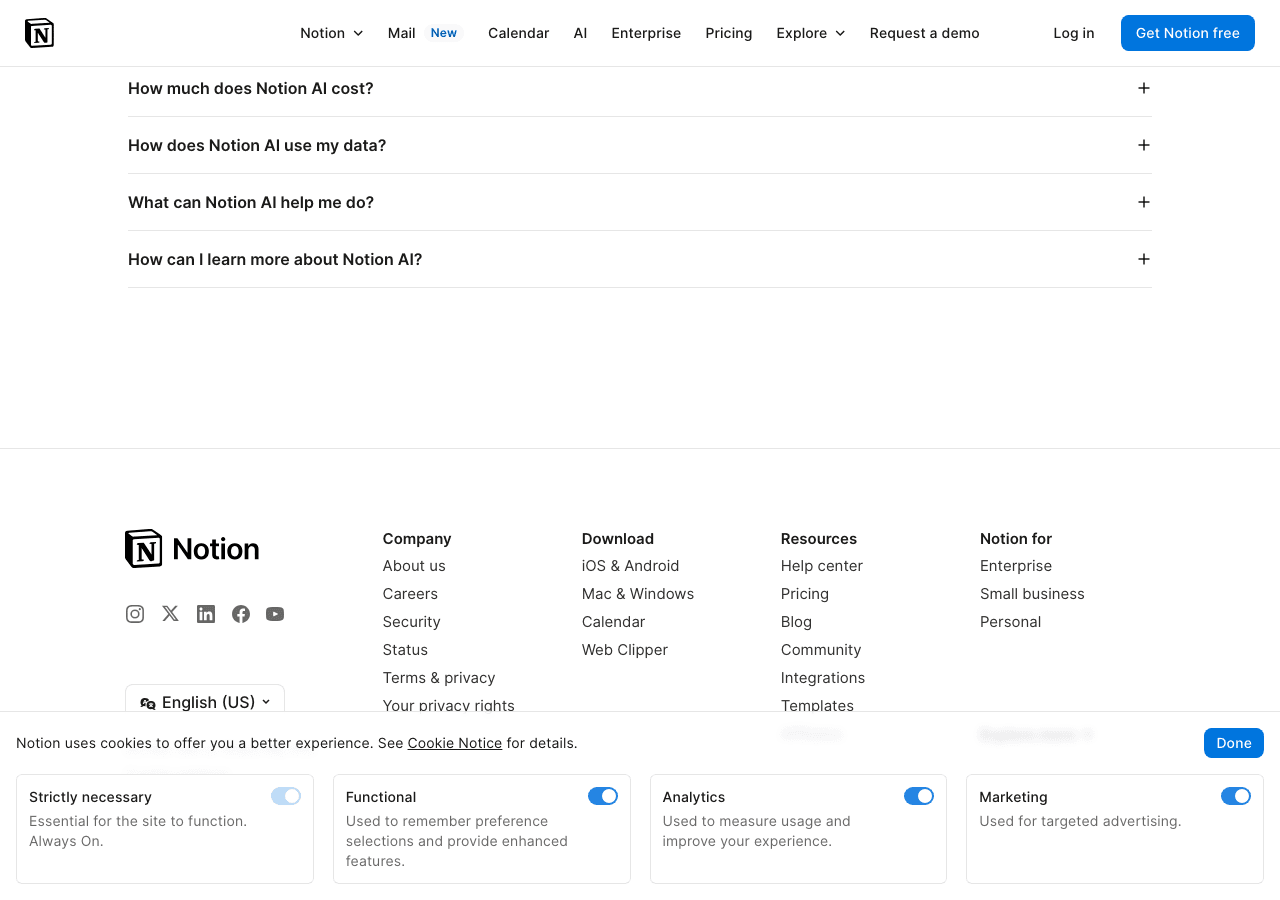Select Enterprise in the top navigation
The width and height of the screenshot is (1280, 900).
[x=646, y=33]
